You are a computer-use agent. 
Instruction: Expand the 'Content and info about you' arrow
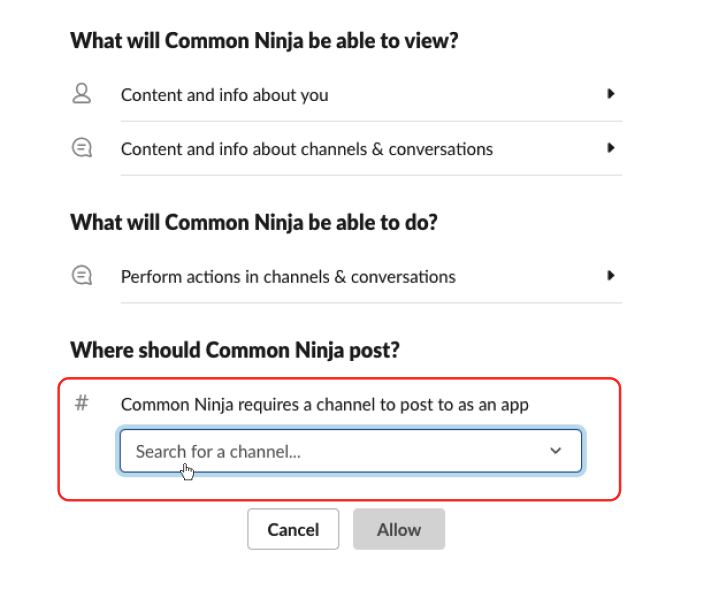(x=610, y=94)
